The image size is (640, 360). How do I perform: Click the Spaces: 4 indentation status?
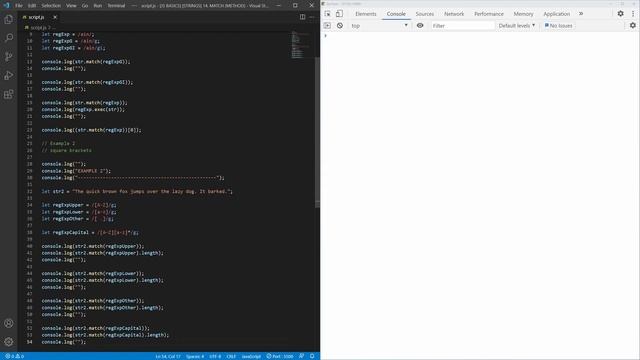[x=195, y=356]
